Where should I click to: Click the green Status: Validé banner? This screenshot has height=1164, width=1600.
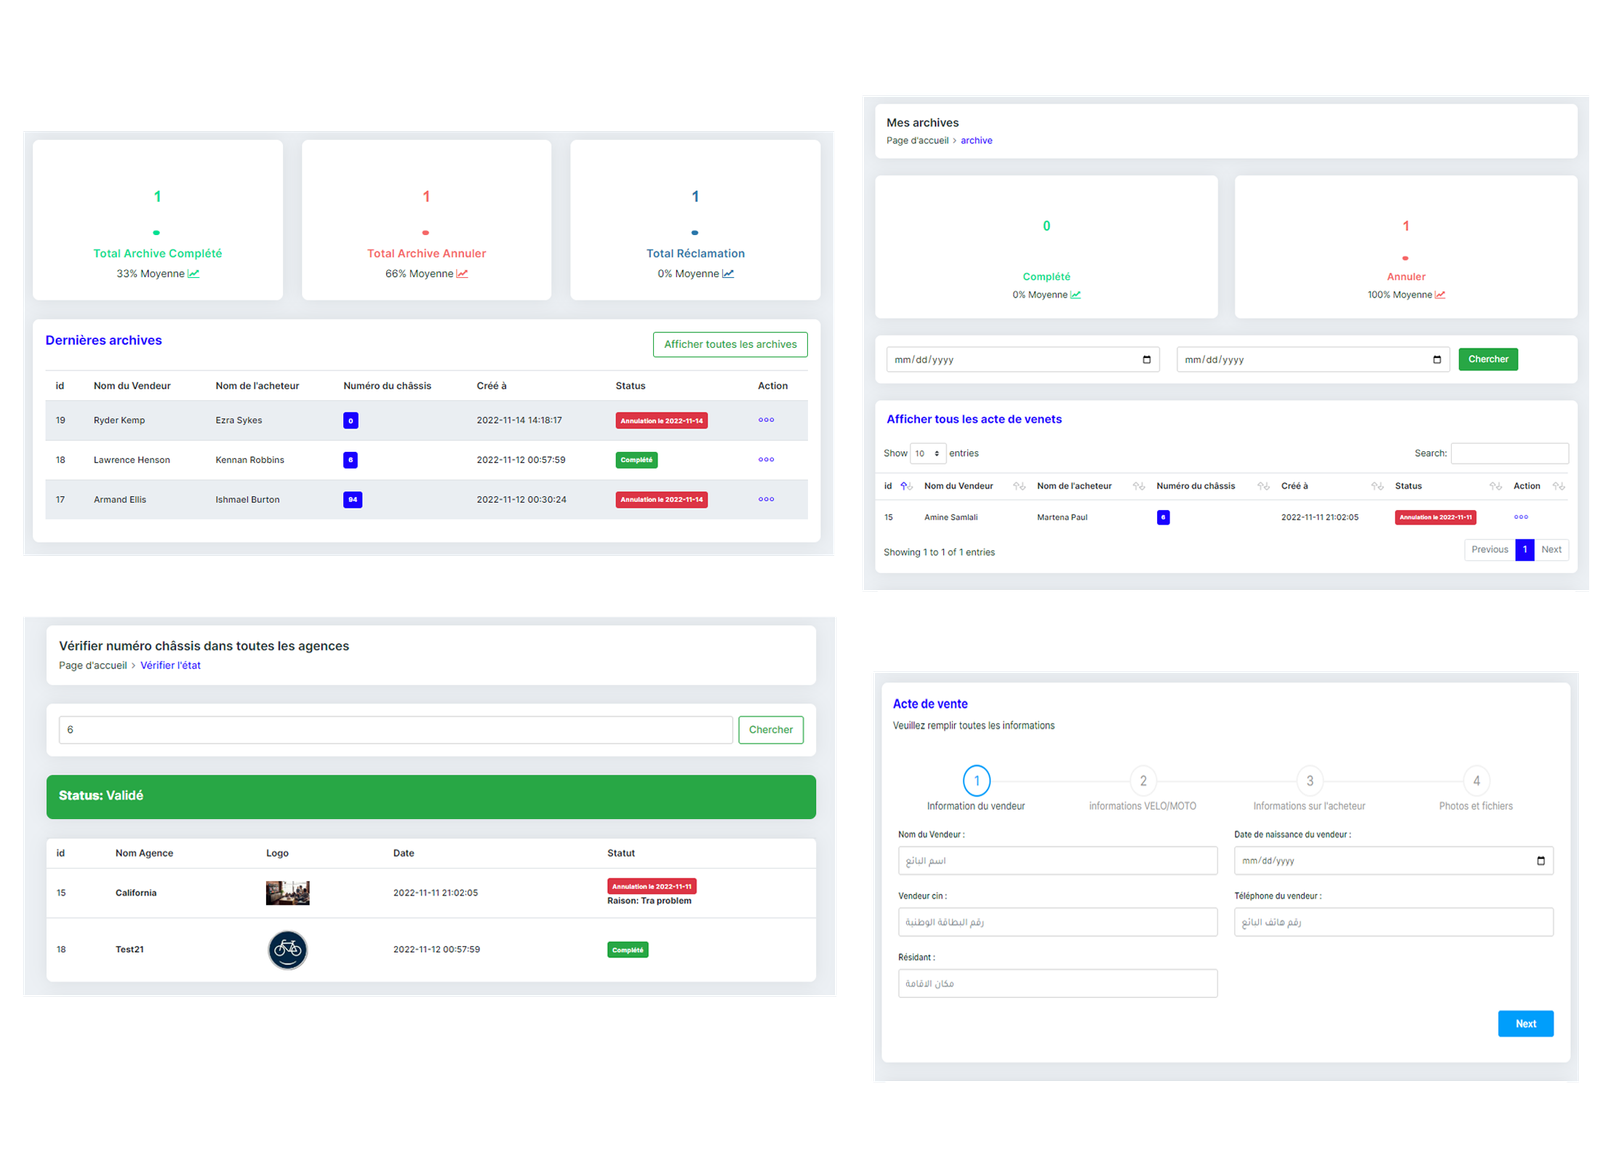[x=431, y=797]
